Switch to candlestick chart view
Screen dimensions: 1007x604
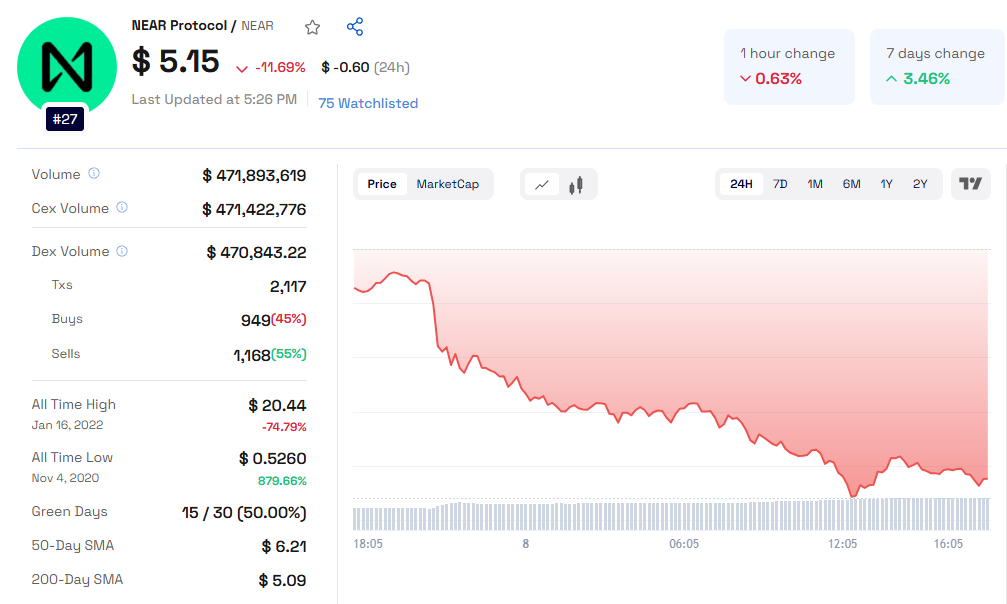[x=576, y=184]
